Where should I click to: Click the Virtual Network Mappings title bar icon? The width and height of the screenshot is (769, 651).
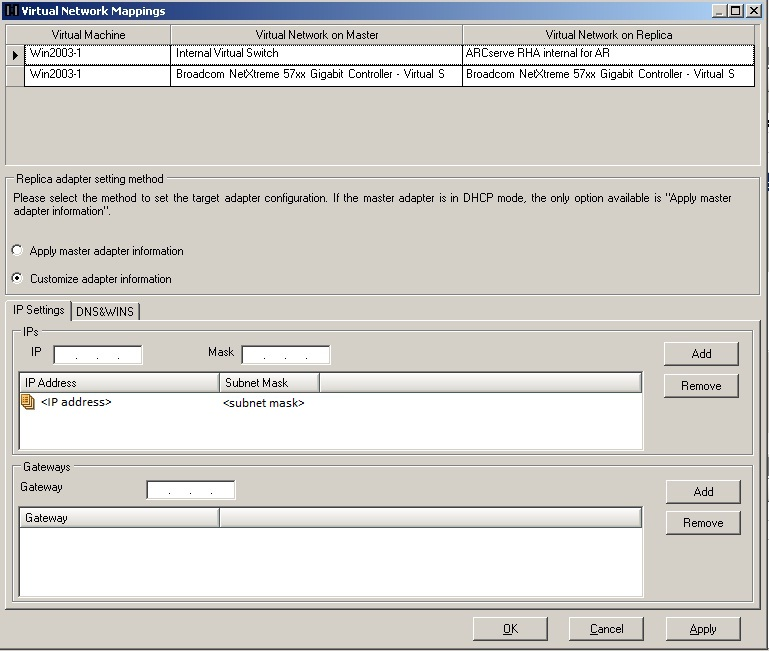coord(12,11)
